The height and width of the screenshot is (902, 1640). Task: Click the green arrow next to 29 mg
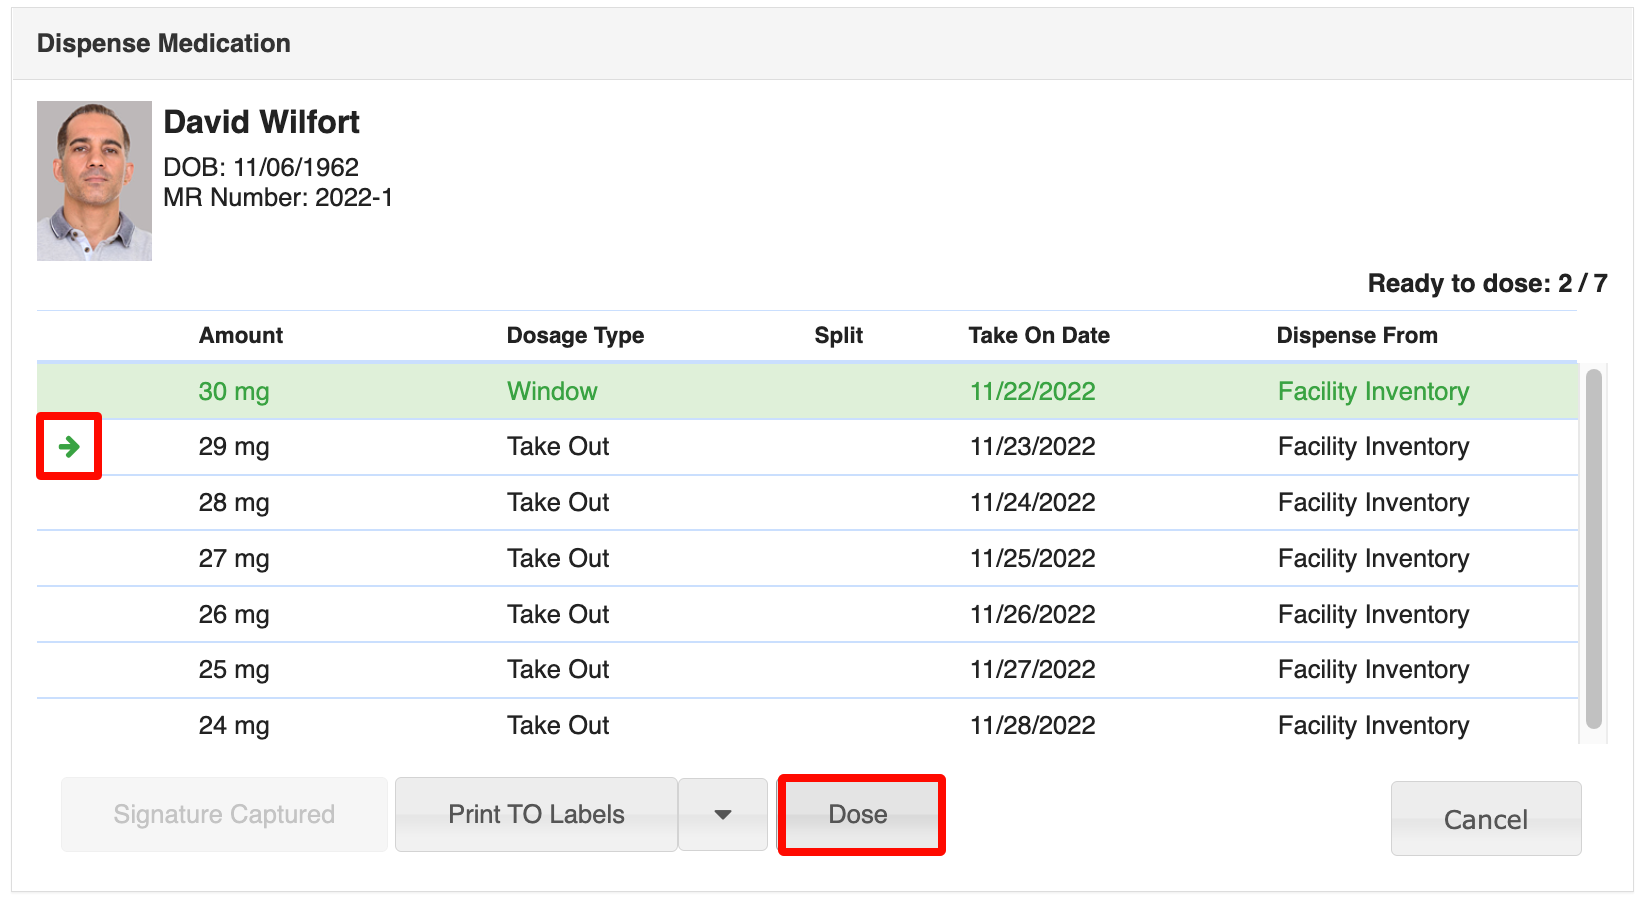pyautogui.click(x=69, y=446)
